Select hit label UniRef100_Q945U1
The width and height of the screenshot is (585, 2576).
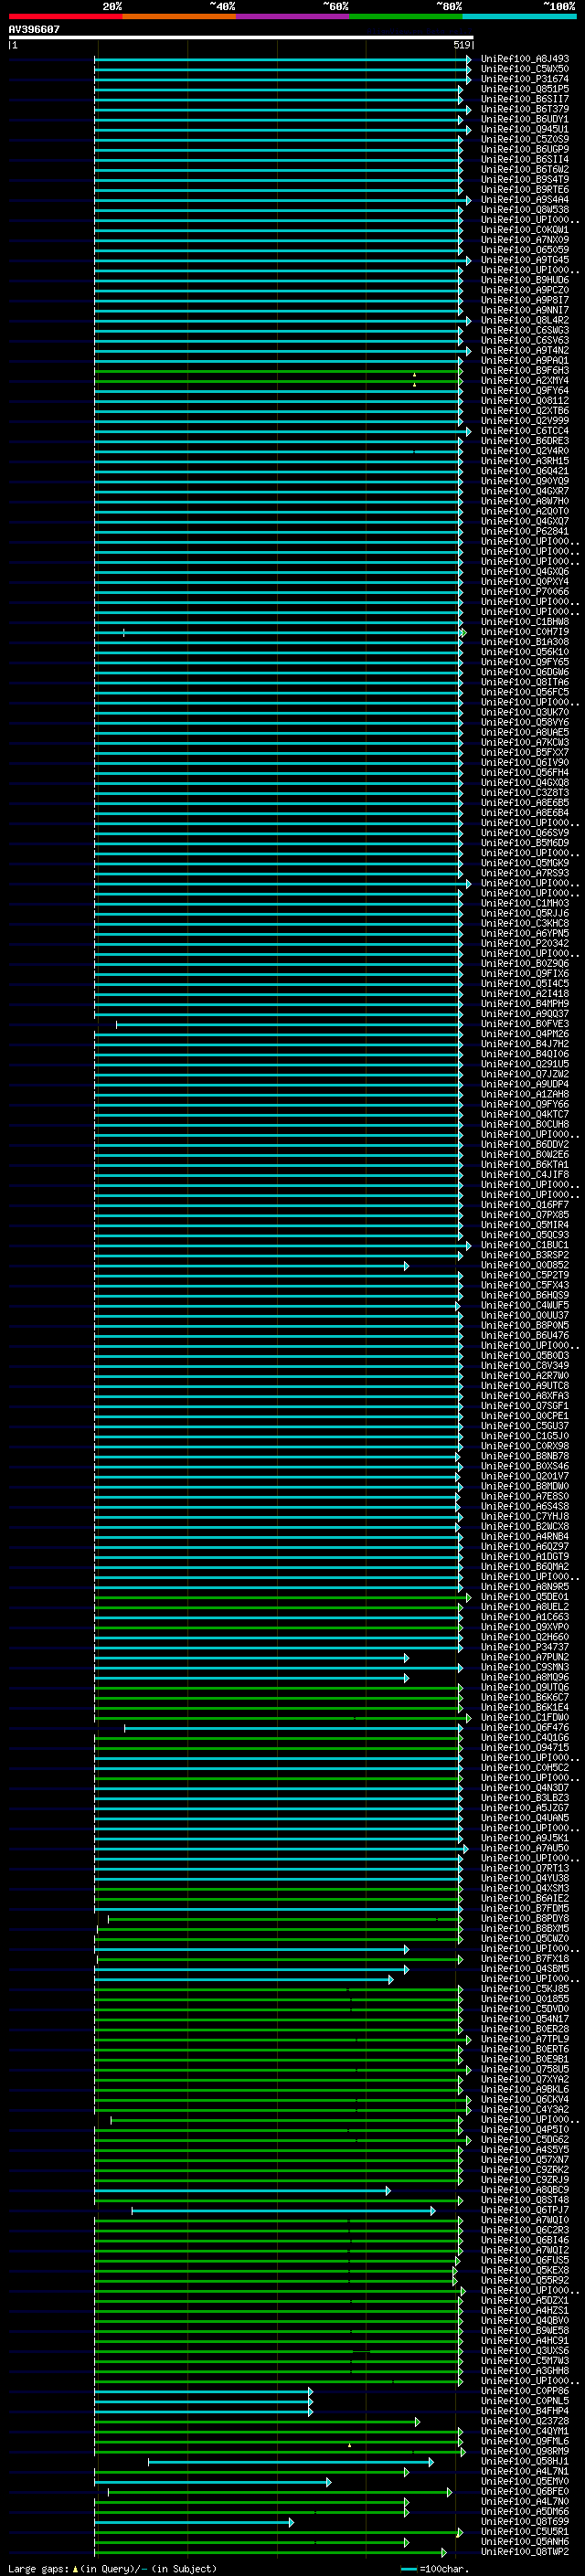point(525,129)
